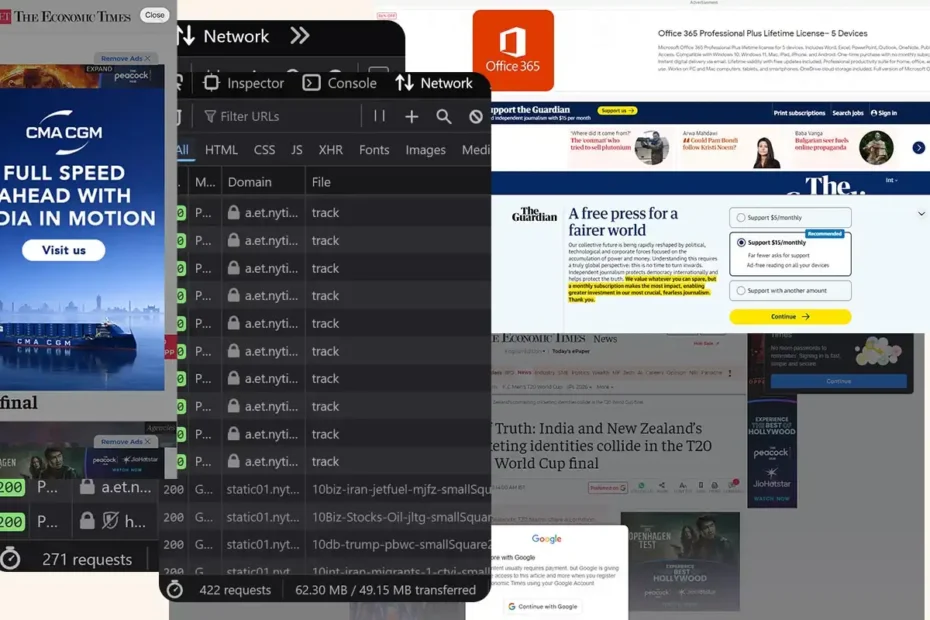Choose Support with another amount option

[x=741, y=291]
